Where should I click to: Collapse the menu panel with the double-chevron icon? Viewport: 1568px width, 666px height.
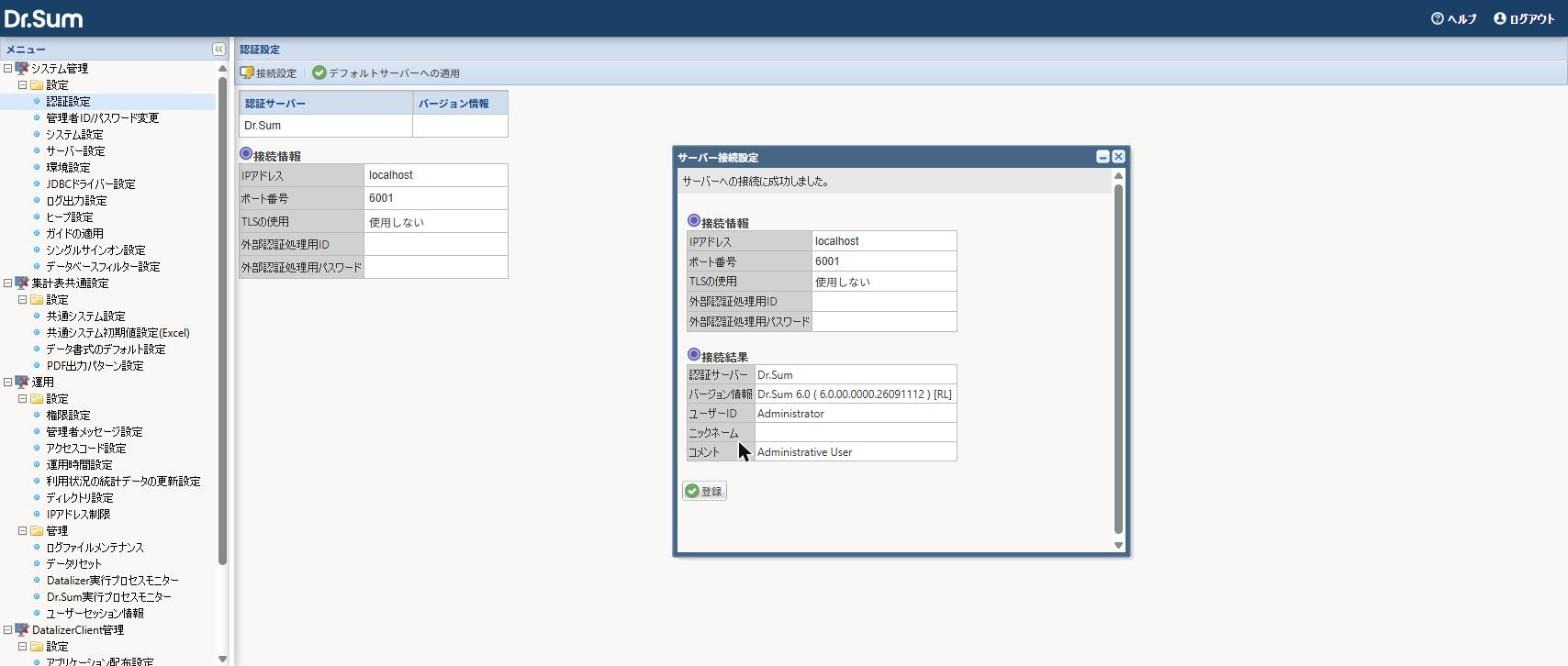219,49
